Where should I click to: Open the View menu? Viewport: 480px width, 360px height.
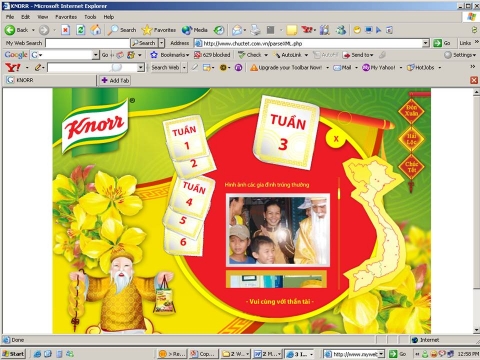(x=42, y=17)
